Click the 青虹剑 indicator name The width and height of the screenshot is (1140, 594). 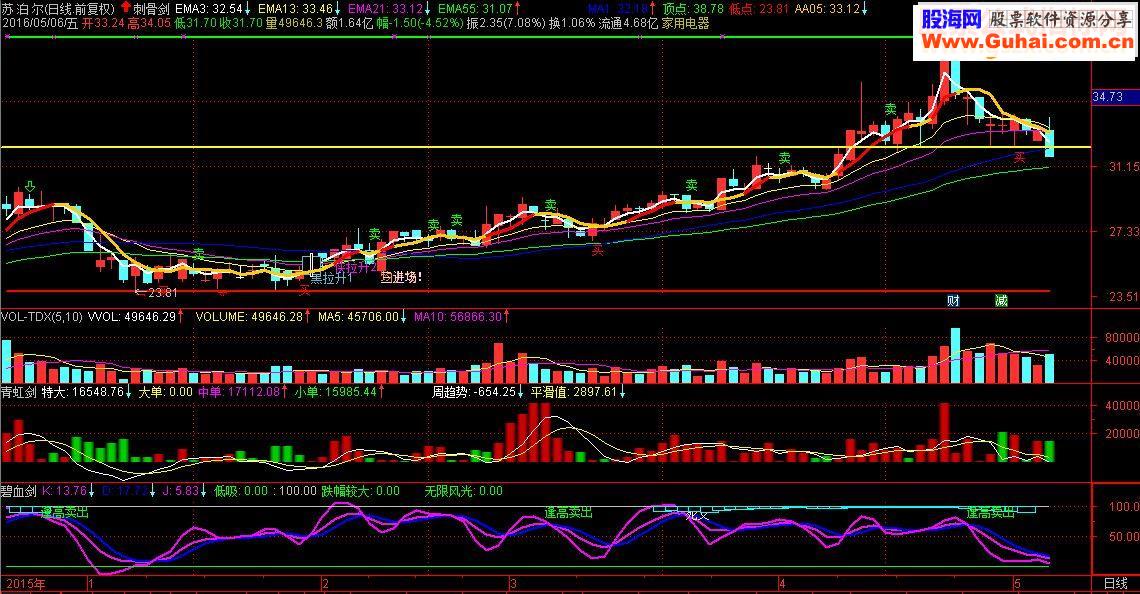point(19,392)
